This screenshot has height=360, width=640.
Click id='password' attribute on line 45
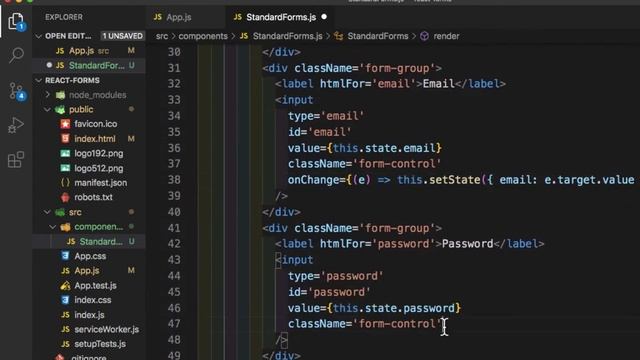click(x=329, y=292)
